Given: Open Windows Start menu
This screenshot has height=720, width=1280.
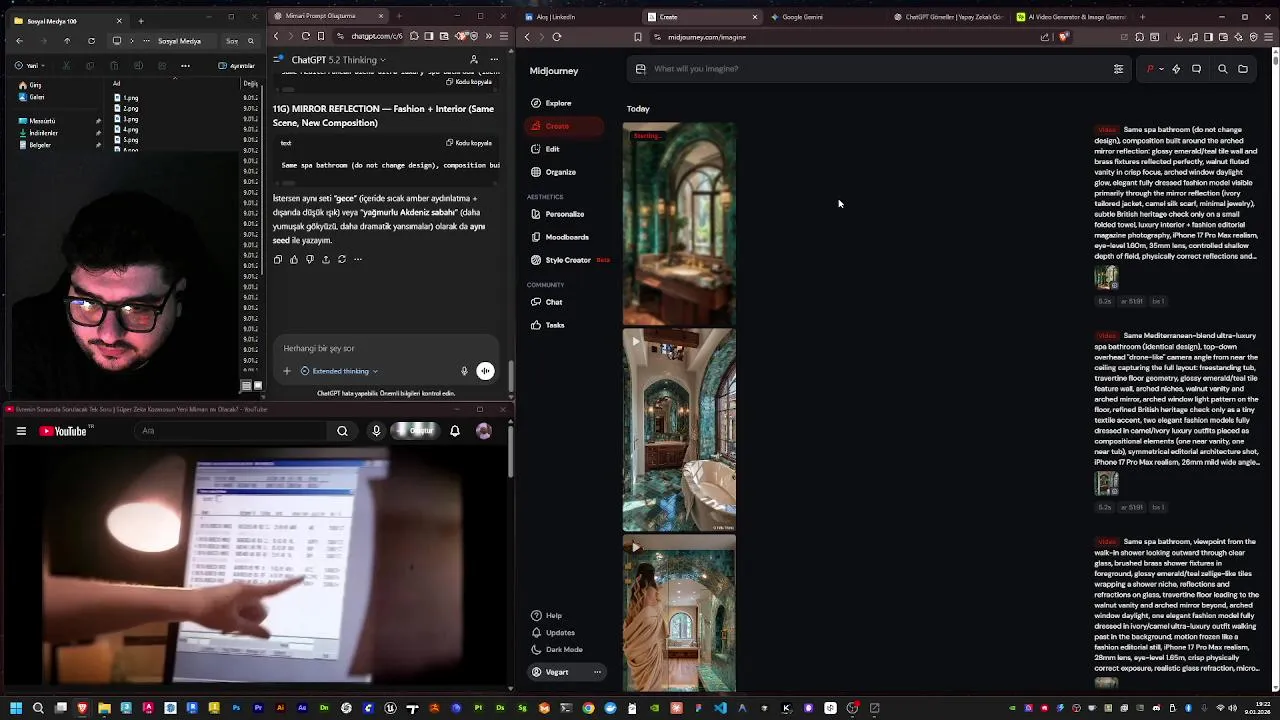Looking at the screenshot, I should [16, 708].
